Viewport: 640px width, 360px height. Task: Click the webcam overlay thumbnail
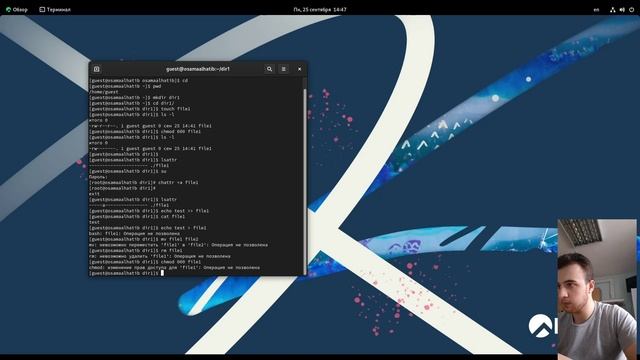coord(597,289)
